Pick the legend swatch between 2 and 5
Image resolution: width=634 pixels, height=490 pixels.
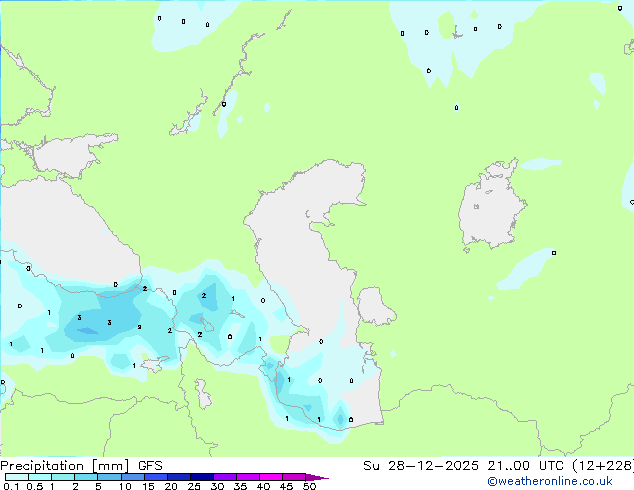tap(86, 477)
